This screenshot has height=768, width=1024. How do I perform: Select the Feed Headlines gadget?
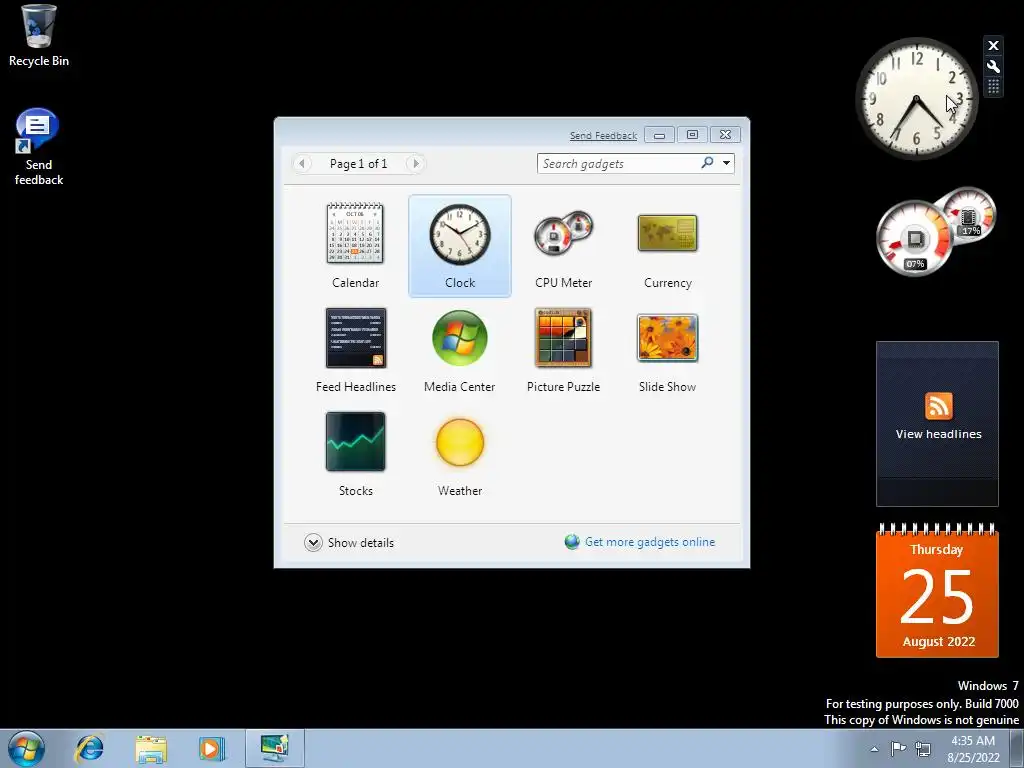click(x=355, y=338)
